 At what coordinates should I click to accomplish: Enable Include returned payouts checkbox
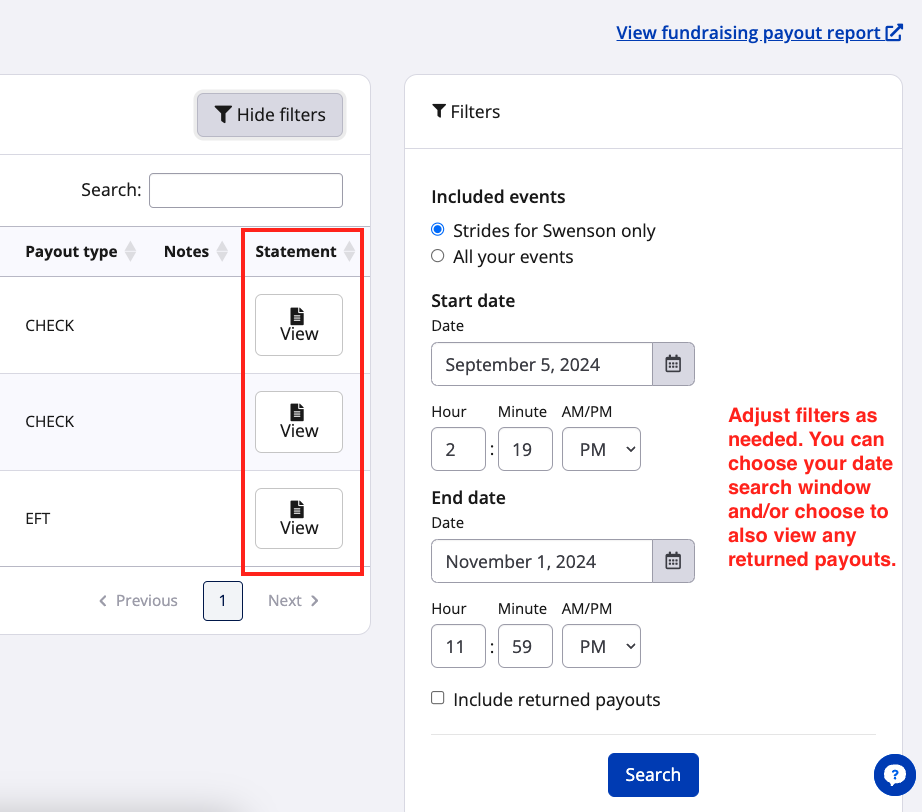(438, 698)
